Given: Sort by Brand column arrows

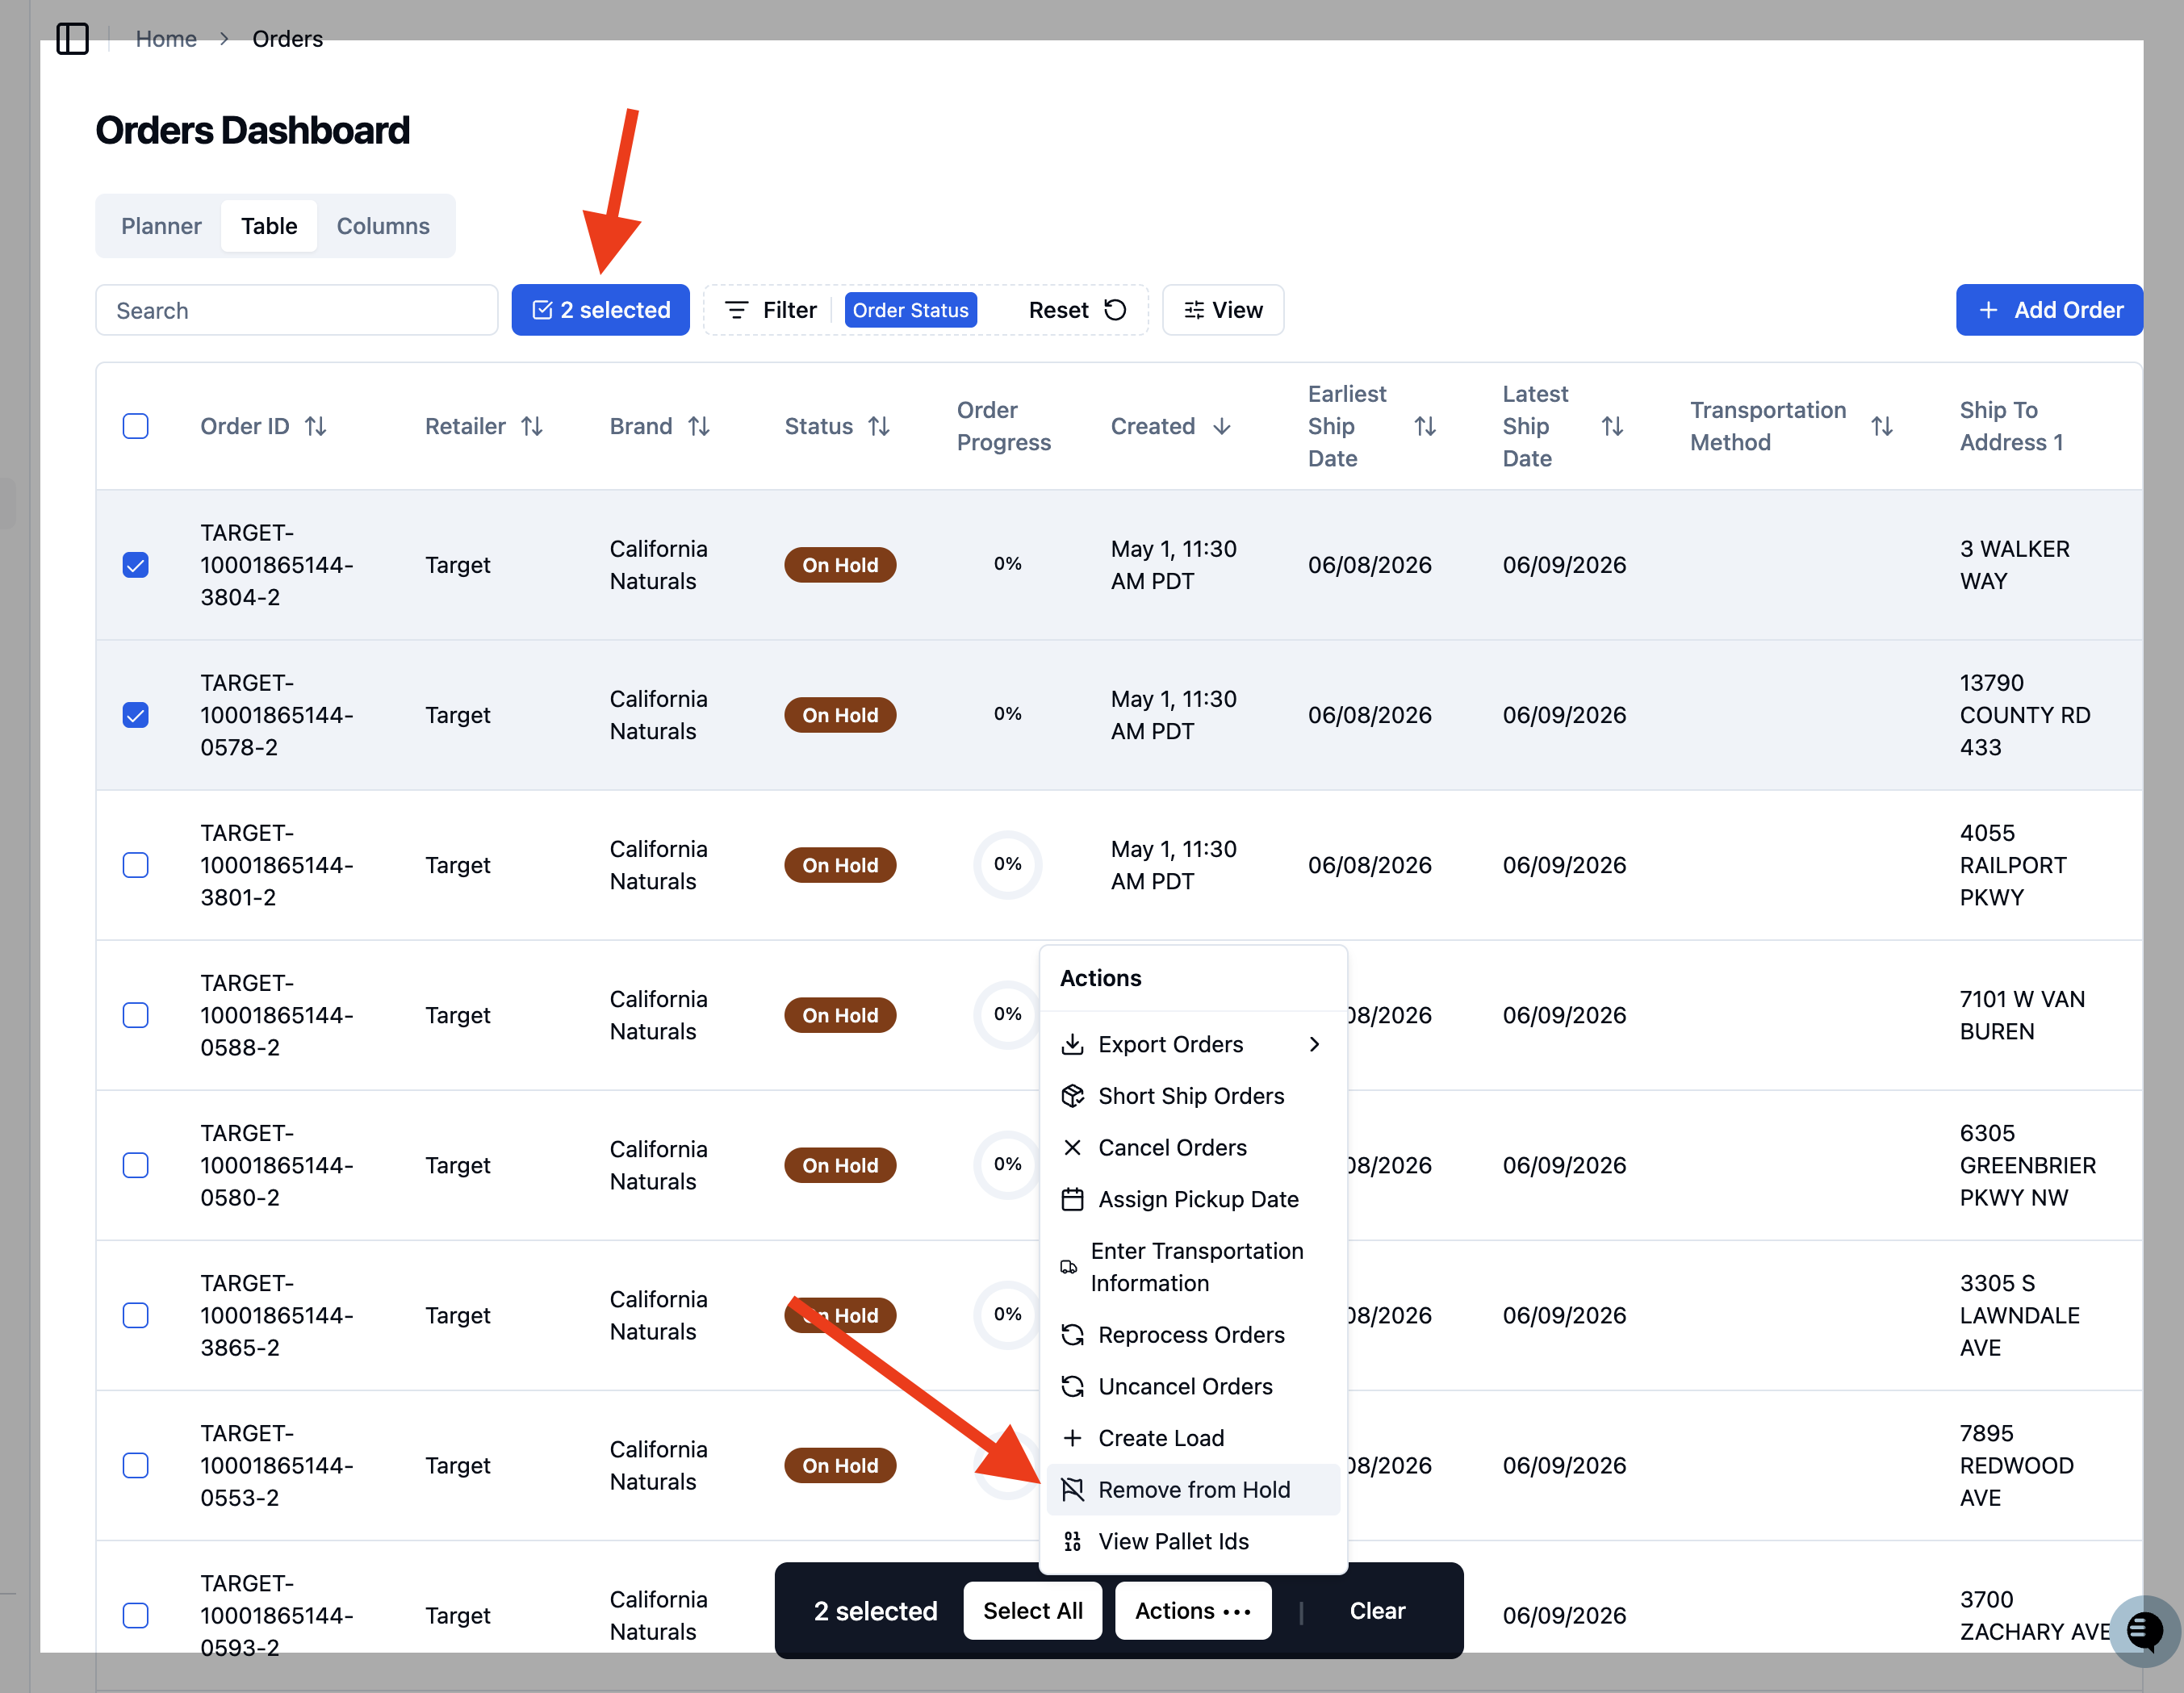Looking at the screenshot, I should click(x=699, y=426).
